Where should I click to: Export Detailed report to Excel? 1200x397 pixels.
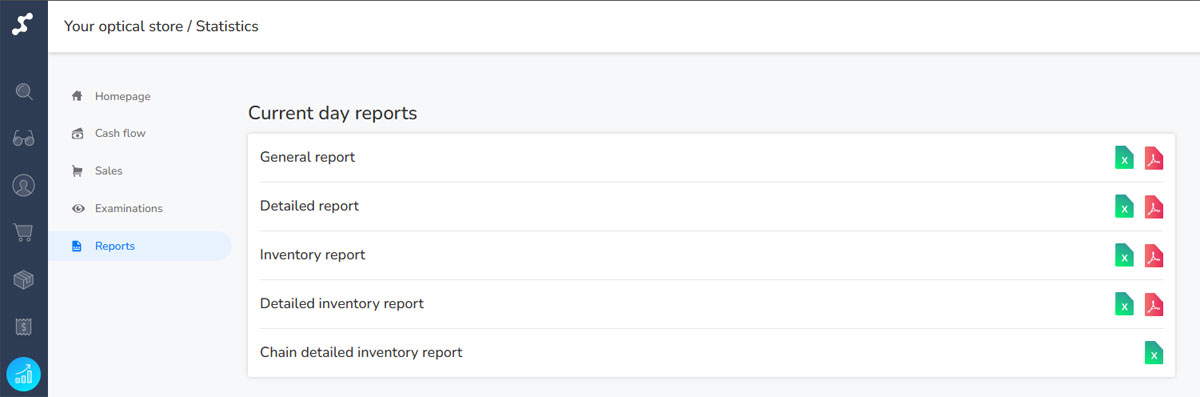(x=1124, y=207)
